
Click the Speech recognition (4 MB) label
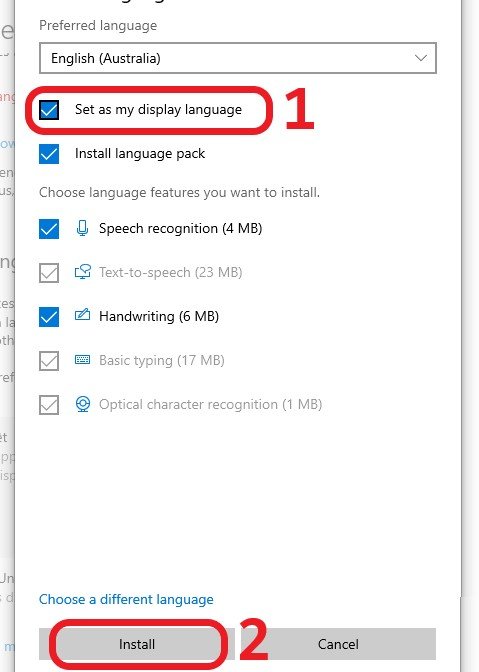tap(180, 228)
